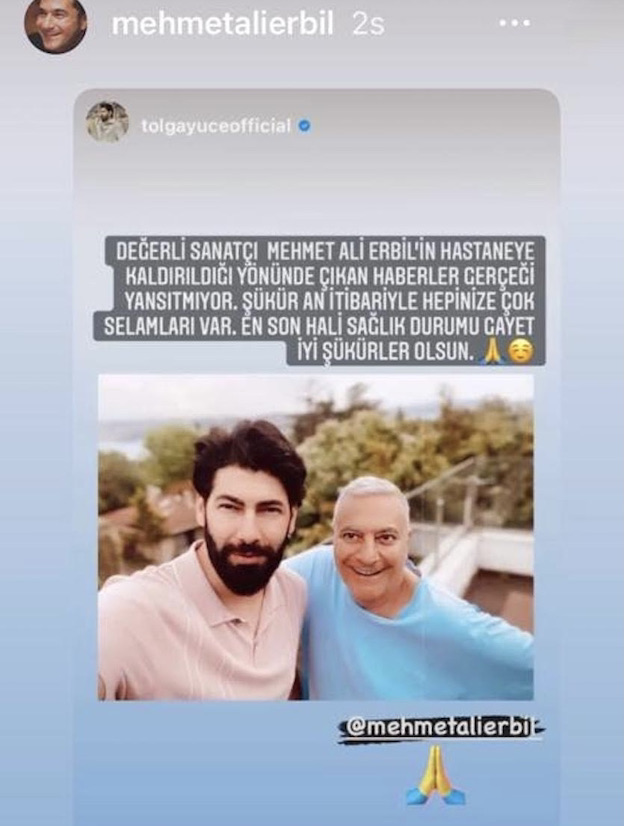Click caption line starting "DEĞERLİ SANATÇI"
This screenshot has width=624, height=826.
pos(325,250)
